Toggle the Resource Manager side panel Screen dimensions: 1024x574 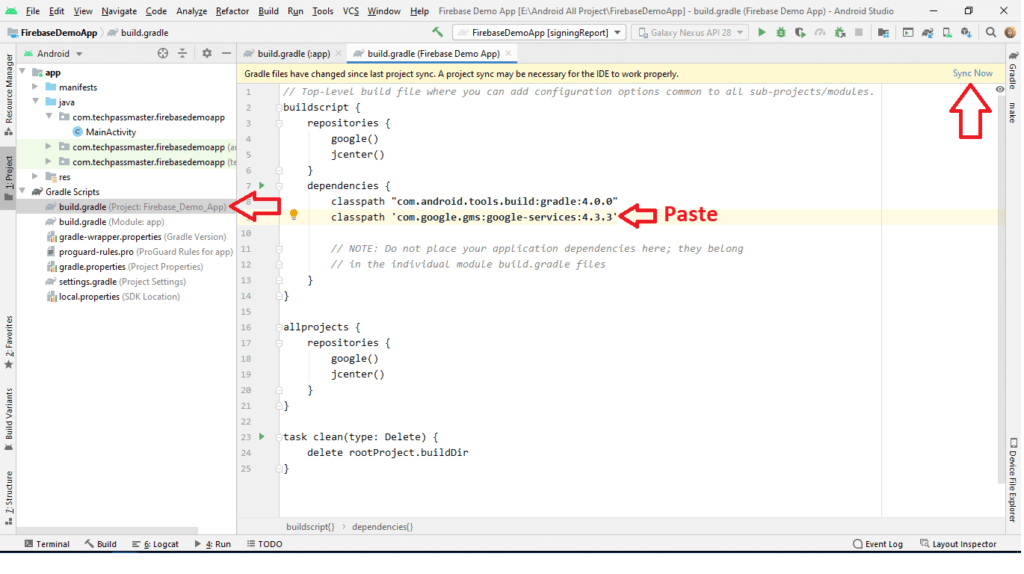coord(8,94)
